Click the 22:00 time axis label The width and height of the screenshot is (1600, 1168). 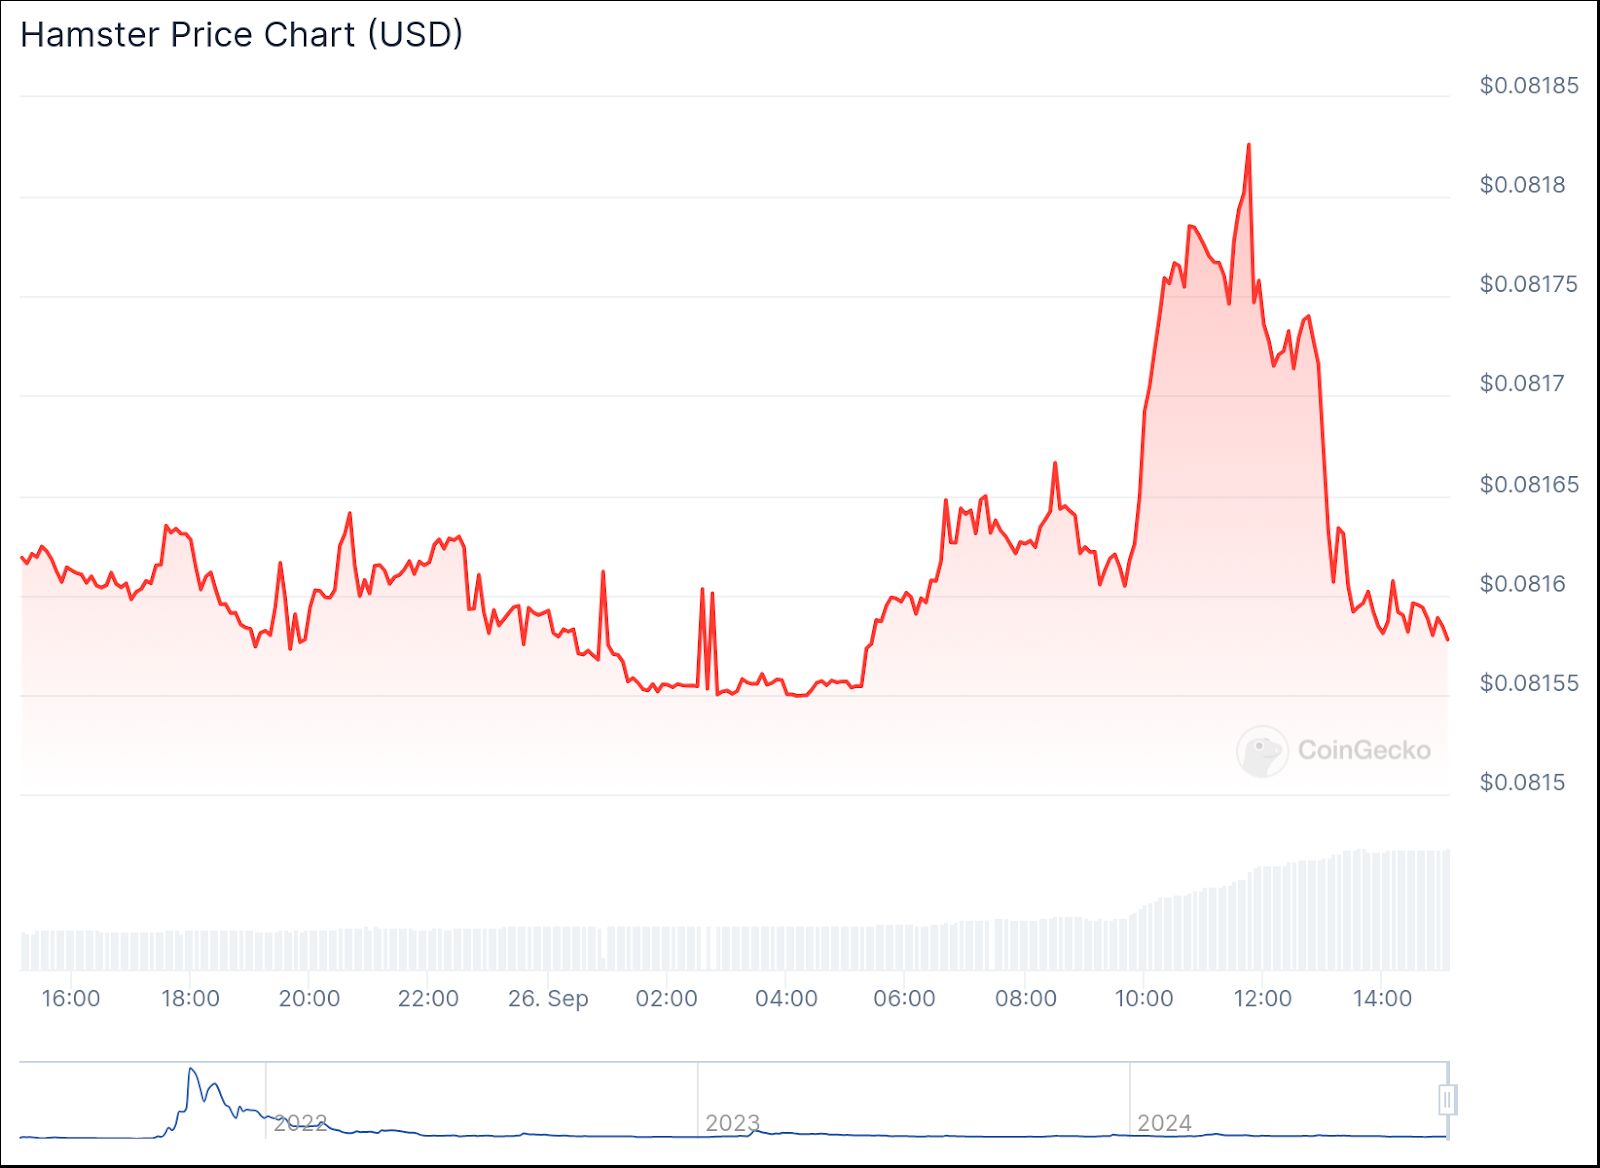[x=428, y=998]
